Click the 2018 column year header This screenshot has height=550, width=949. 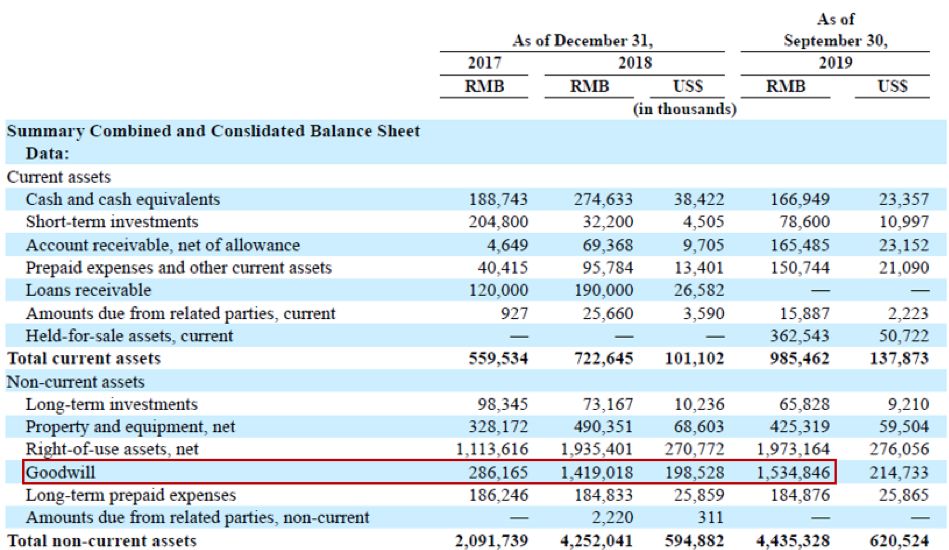(634, 62)
